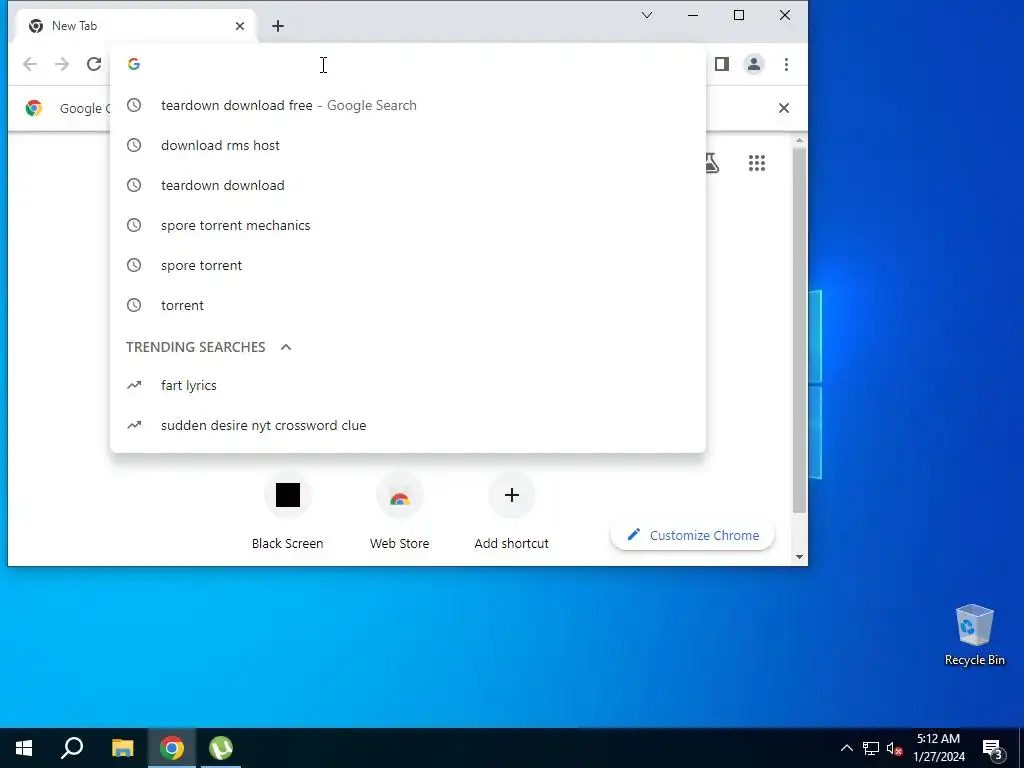Click the muted volume icon in the tray

[x=894, y=748]
